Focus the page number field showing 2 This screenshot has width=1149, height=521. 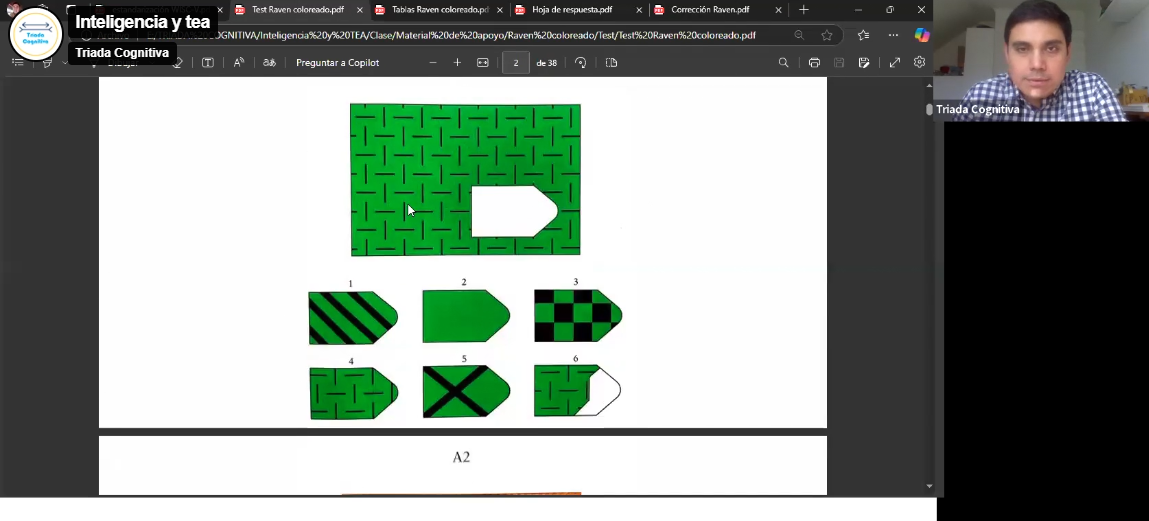pyautogui.click(x=516, y=63)
